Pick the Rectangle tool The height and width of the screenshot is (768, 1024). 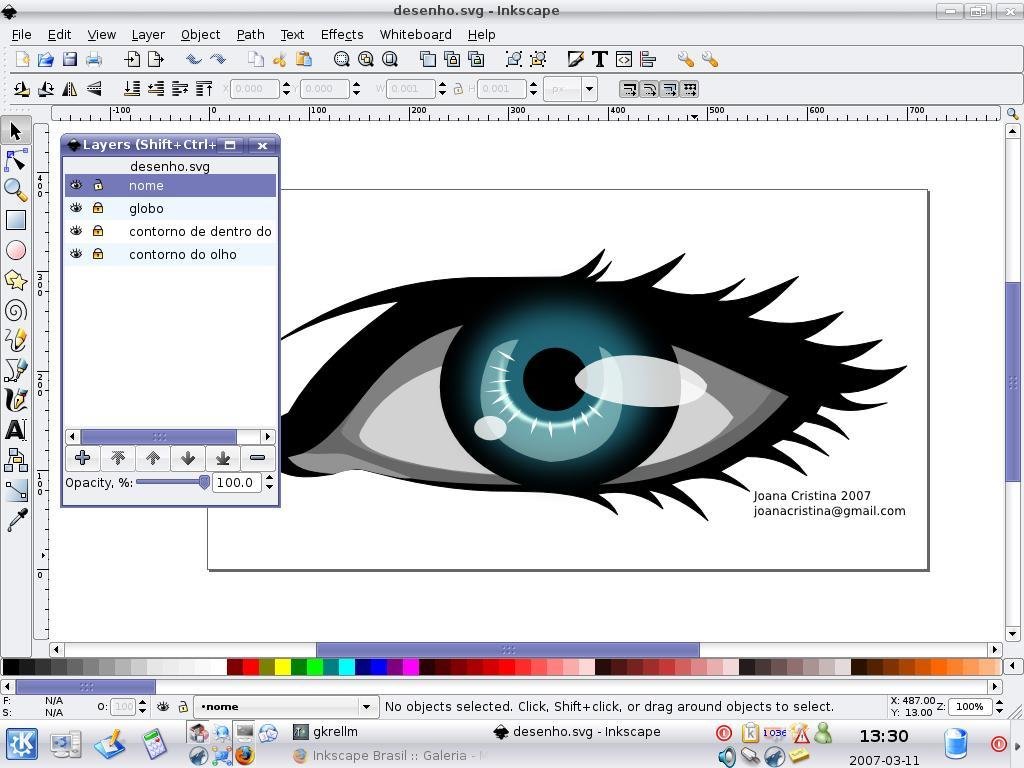click(16, 220)
